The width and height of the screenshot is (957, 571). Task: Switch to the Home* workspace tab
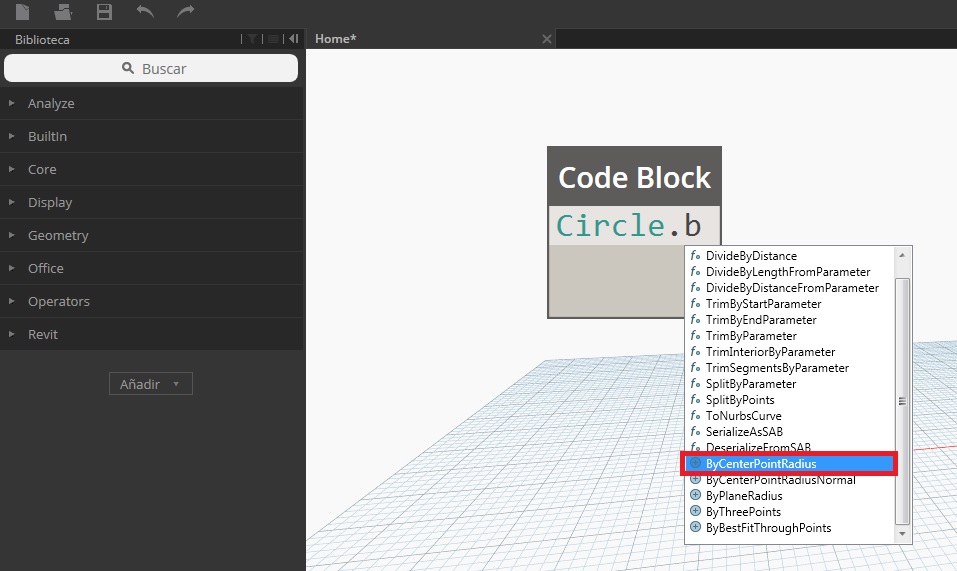(x=336, y=39)
